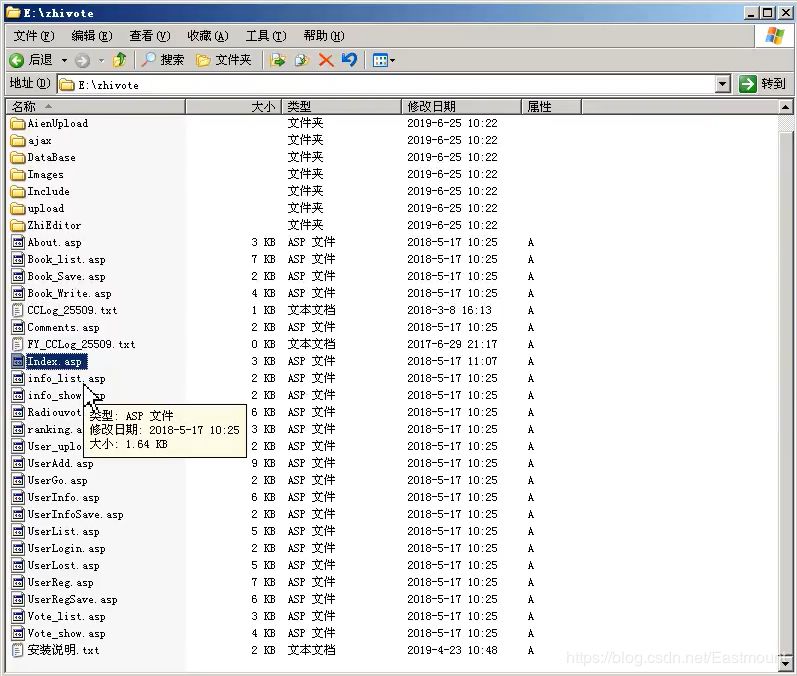Image resolution: width=797 pixels, height=676 pixels.
Task: Click the red X Delete icon
Action: pyautogui.click(x=325, y=60)
